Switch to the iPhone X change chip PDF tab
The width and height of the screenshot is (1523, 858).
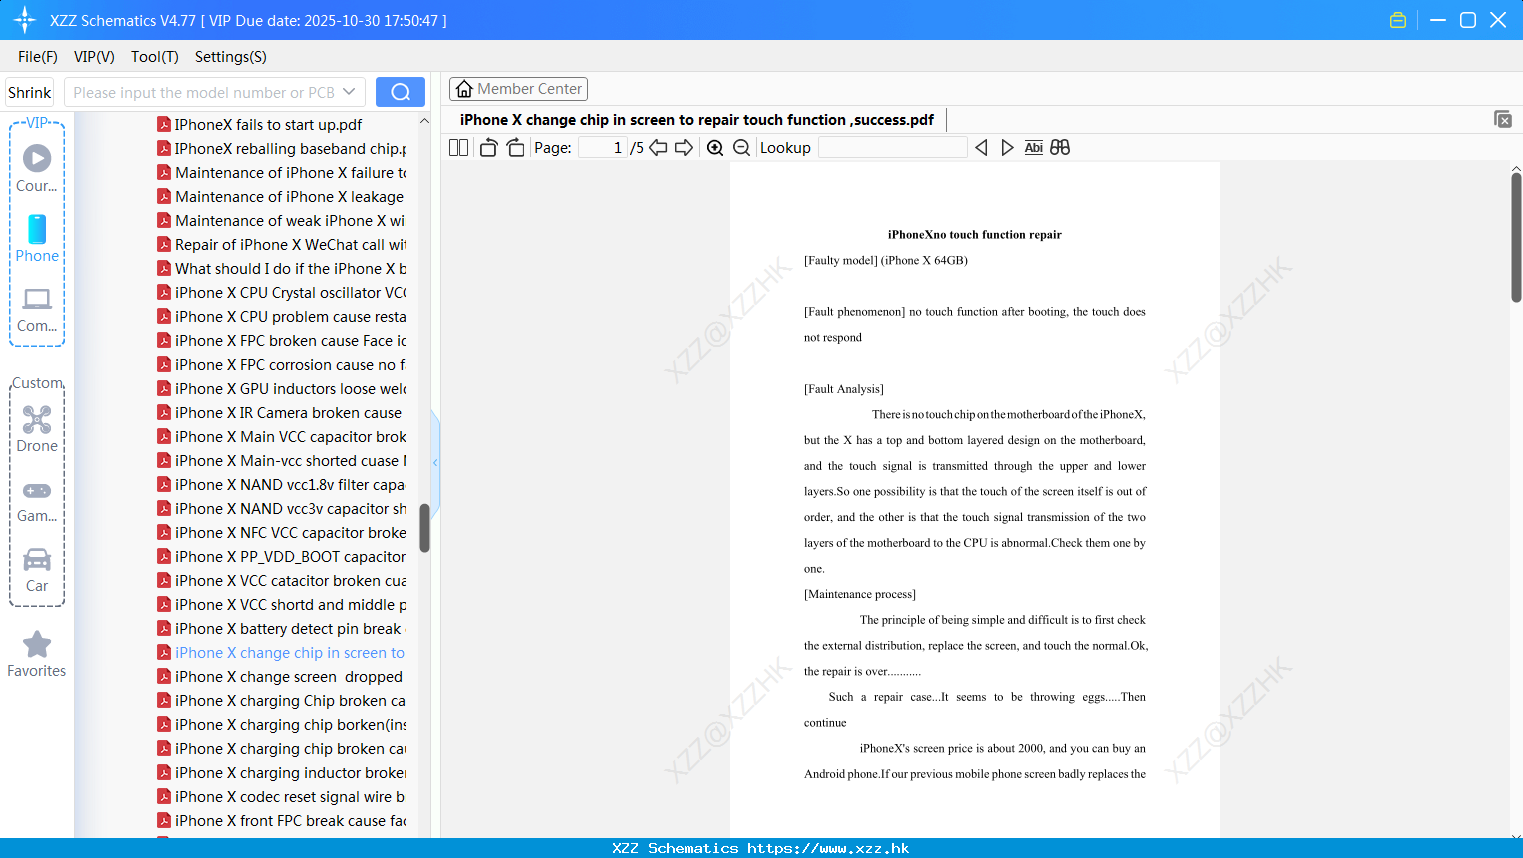697,120
